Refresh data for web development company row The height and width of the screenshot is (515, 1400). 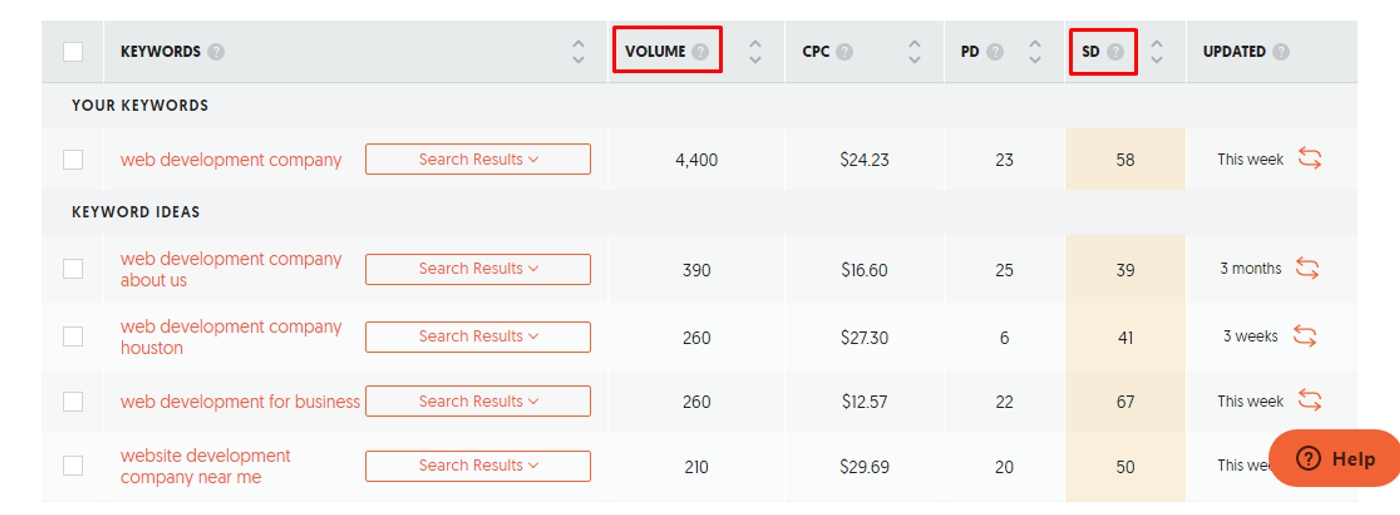click(1310, 158)
